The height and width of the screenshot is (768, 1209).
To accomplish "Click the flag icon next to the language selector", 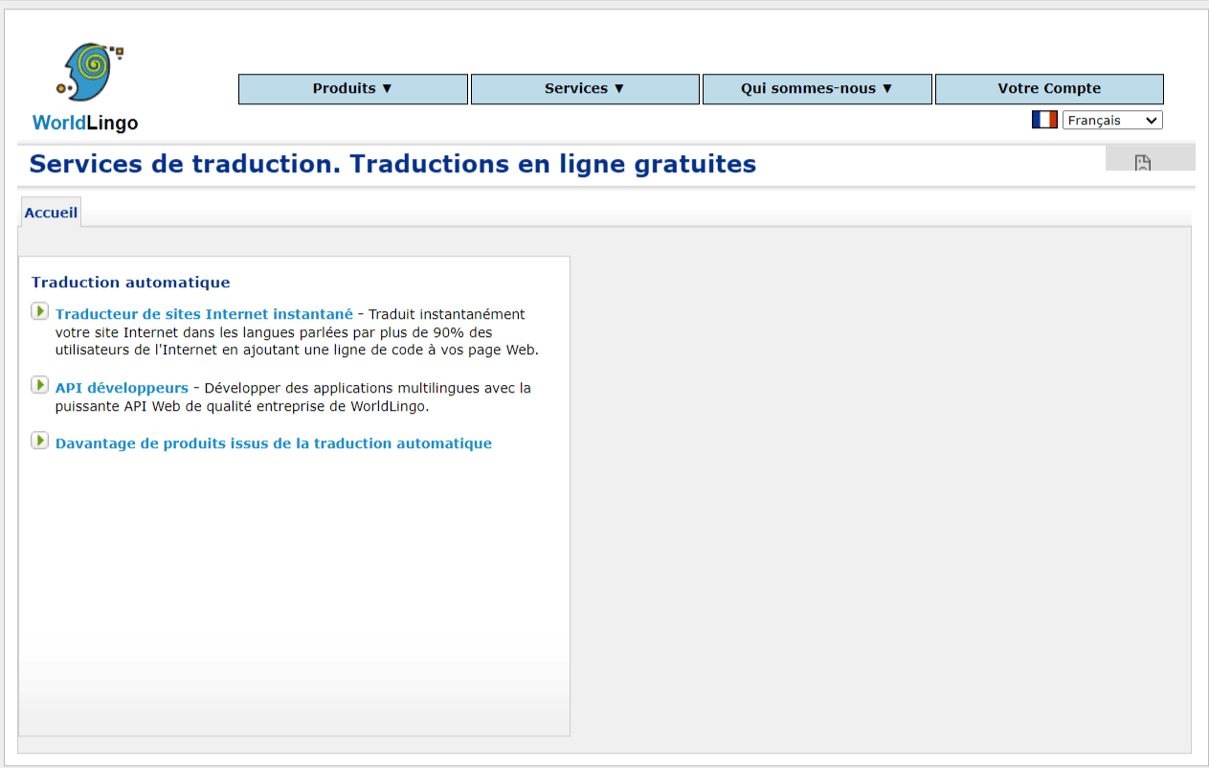I will (1044, 119).
